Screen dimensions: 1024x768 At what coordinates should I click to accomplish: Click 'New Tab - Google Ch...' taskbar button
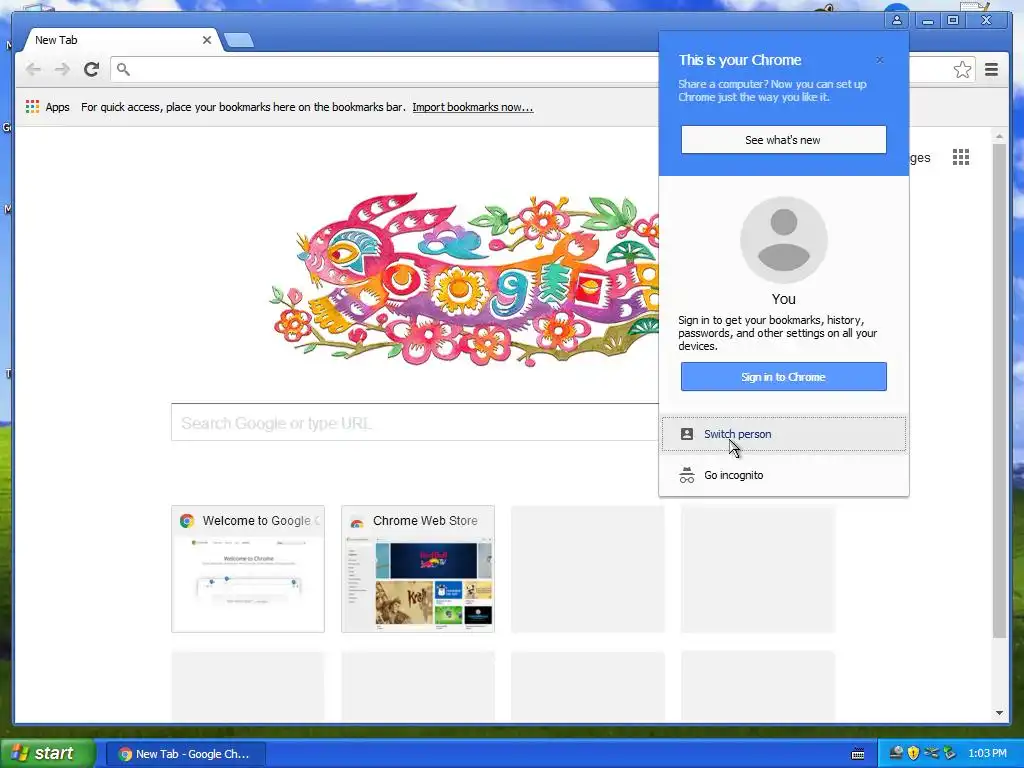click(x=185, y=754)
